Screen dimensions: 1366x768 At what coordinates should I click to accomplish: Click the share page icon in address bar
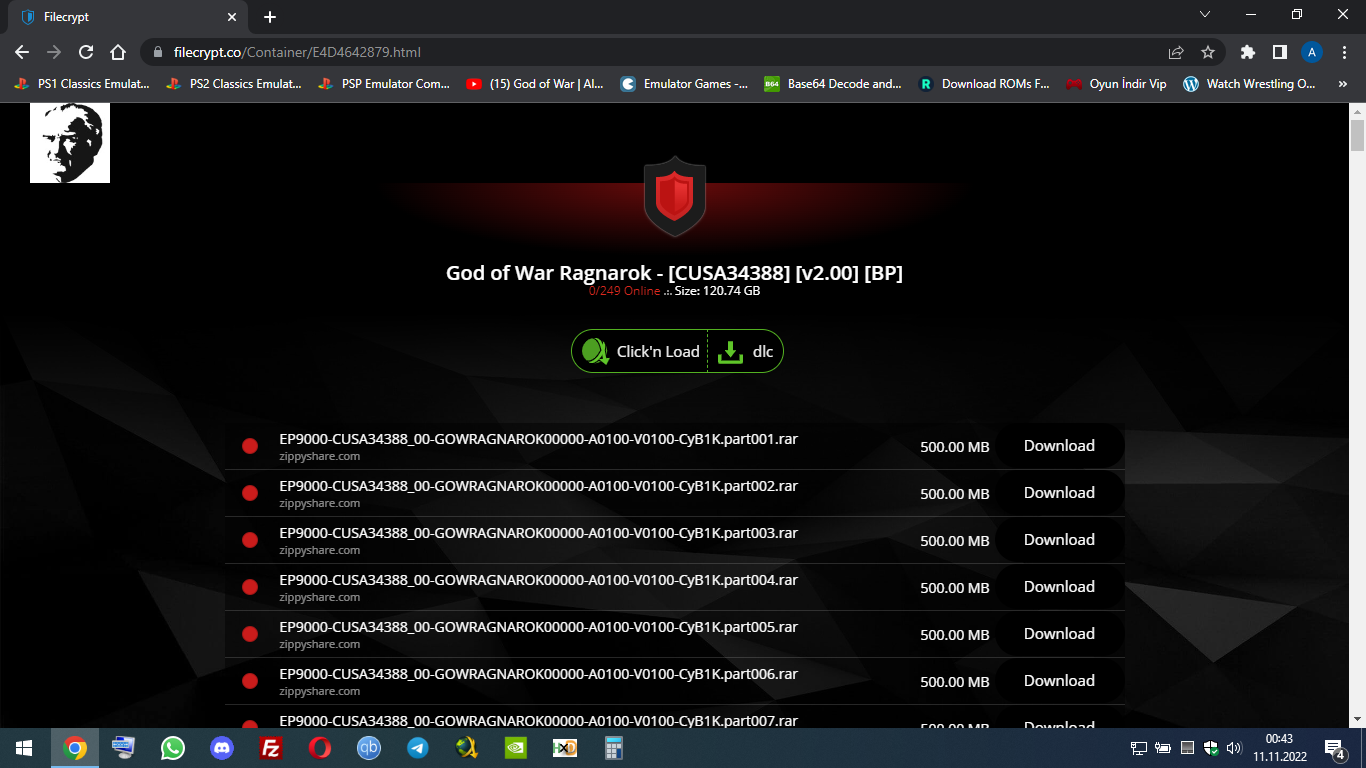(1176, 52)
